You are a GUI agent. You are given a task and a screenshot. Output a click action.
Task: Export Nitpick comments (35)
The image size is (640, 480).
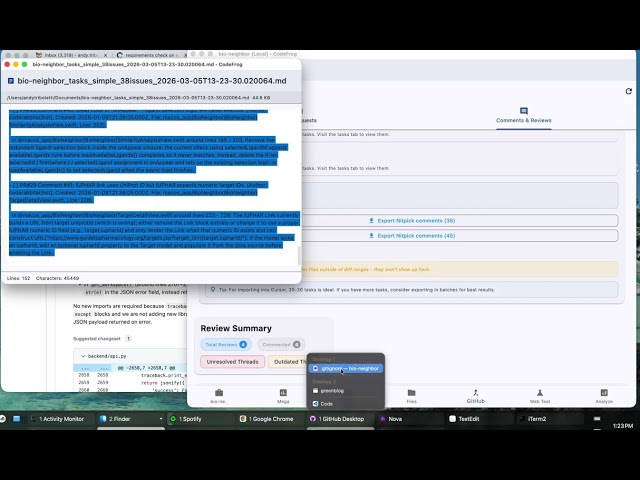point(411,220)
